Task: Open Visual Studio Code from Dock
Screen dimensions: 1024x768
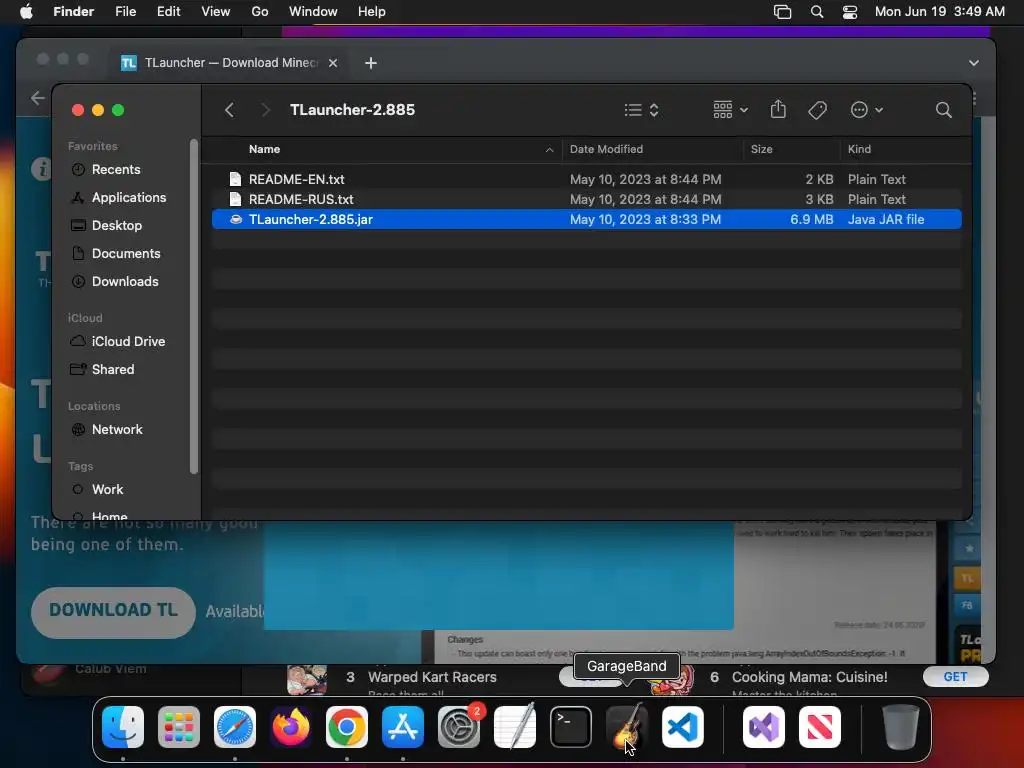Action: 683,726
